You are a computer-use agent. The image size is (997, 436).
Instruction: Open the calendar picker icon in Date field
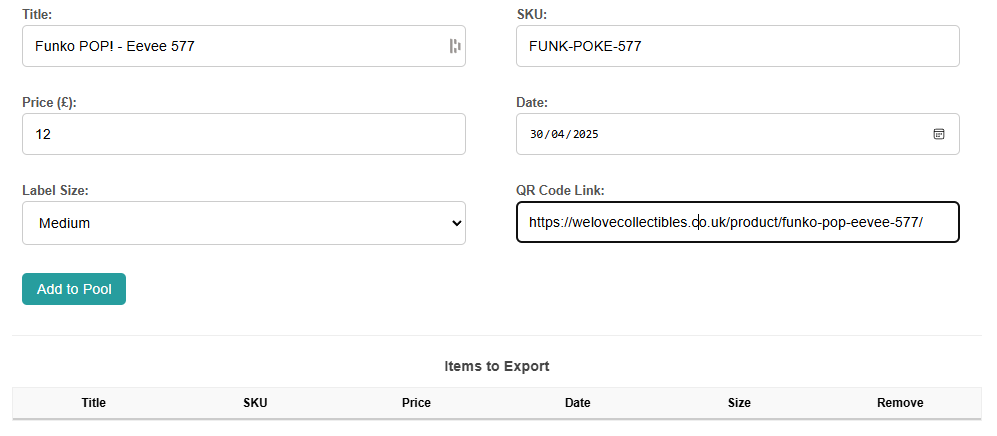(938, 134)
